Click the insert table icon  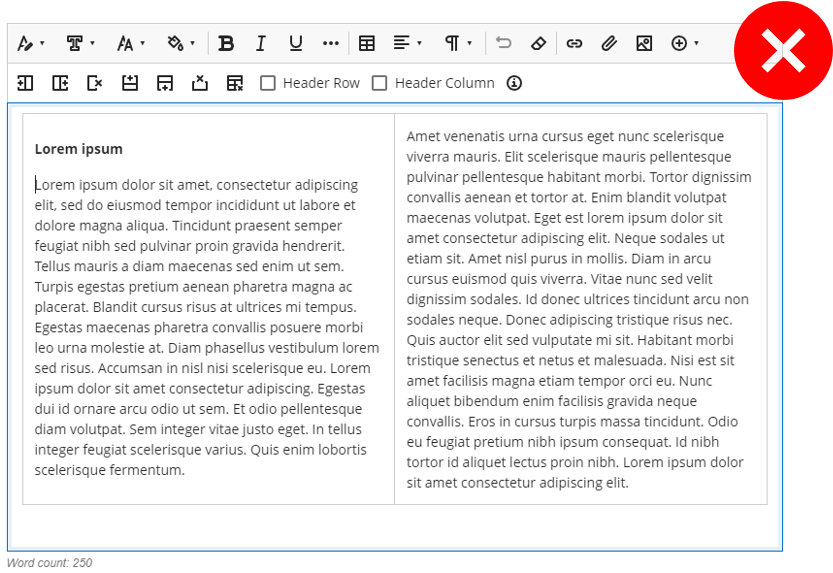(367, 44)
